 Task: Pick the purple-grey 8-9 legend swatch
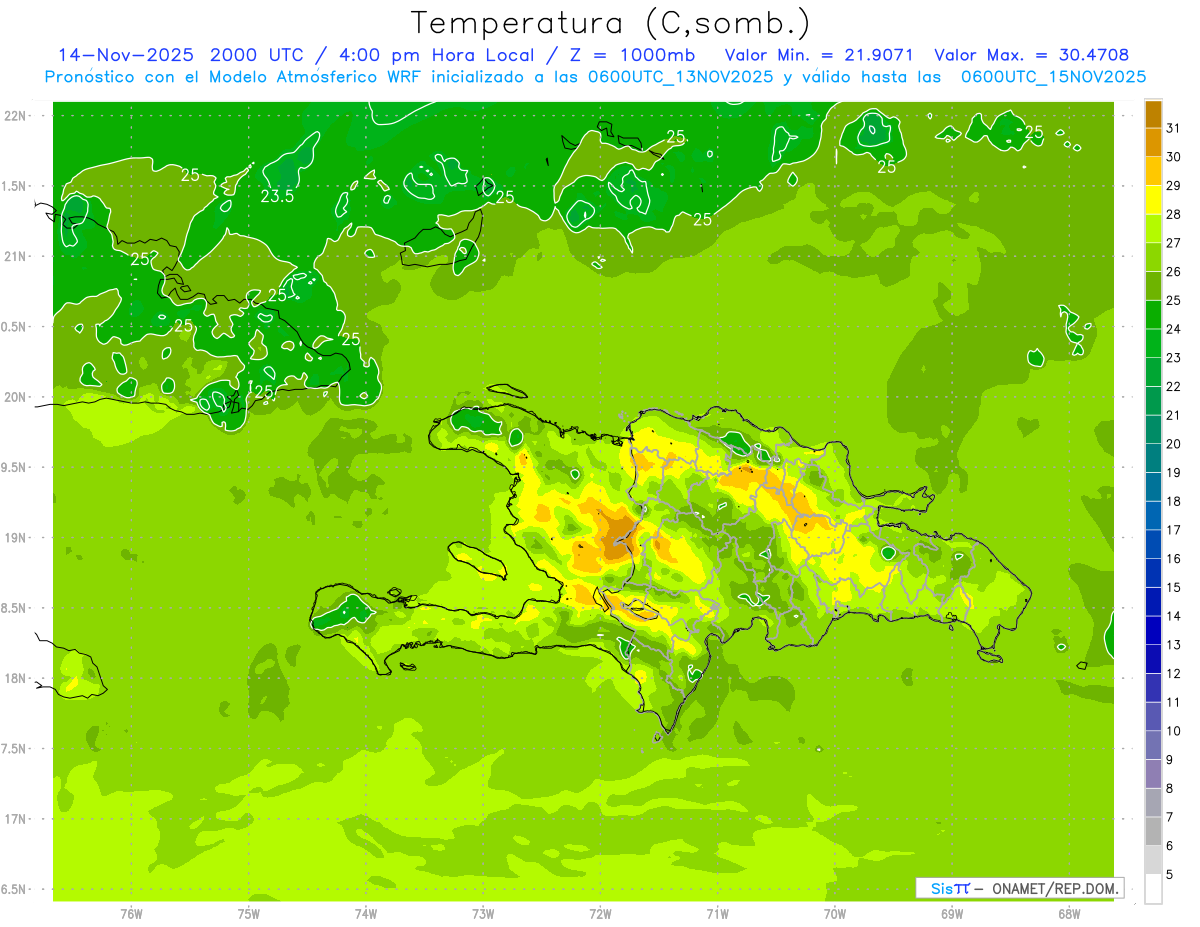[x=1153, y=773]
